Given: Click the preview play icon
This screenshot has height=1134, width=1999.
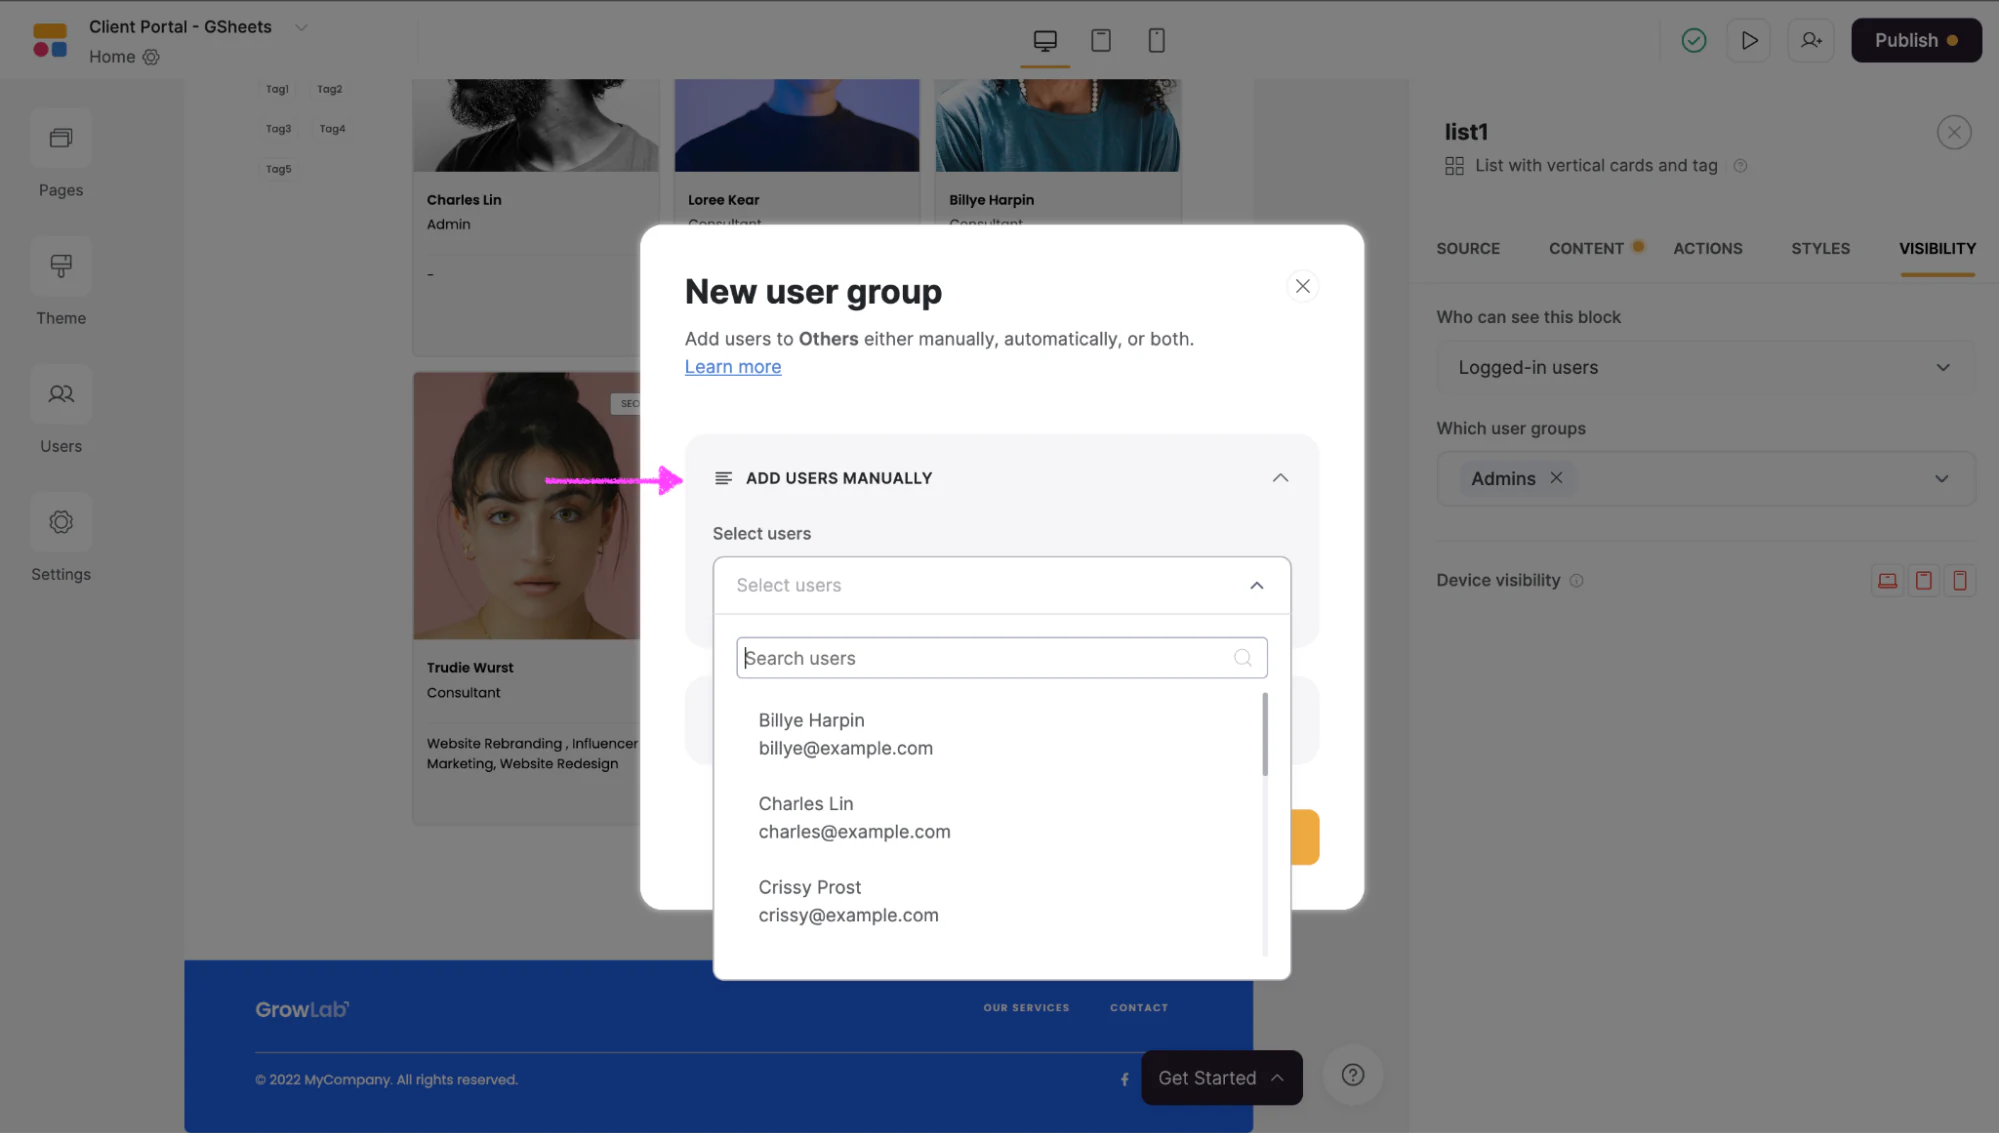Looking at the screenshot, I should point(1749,41).
